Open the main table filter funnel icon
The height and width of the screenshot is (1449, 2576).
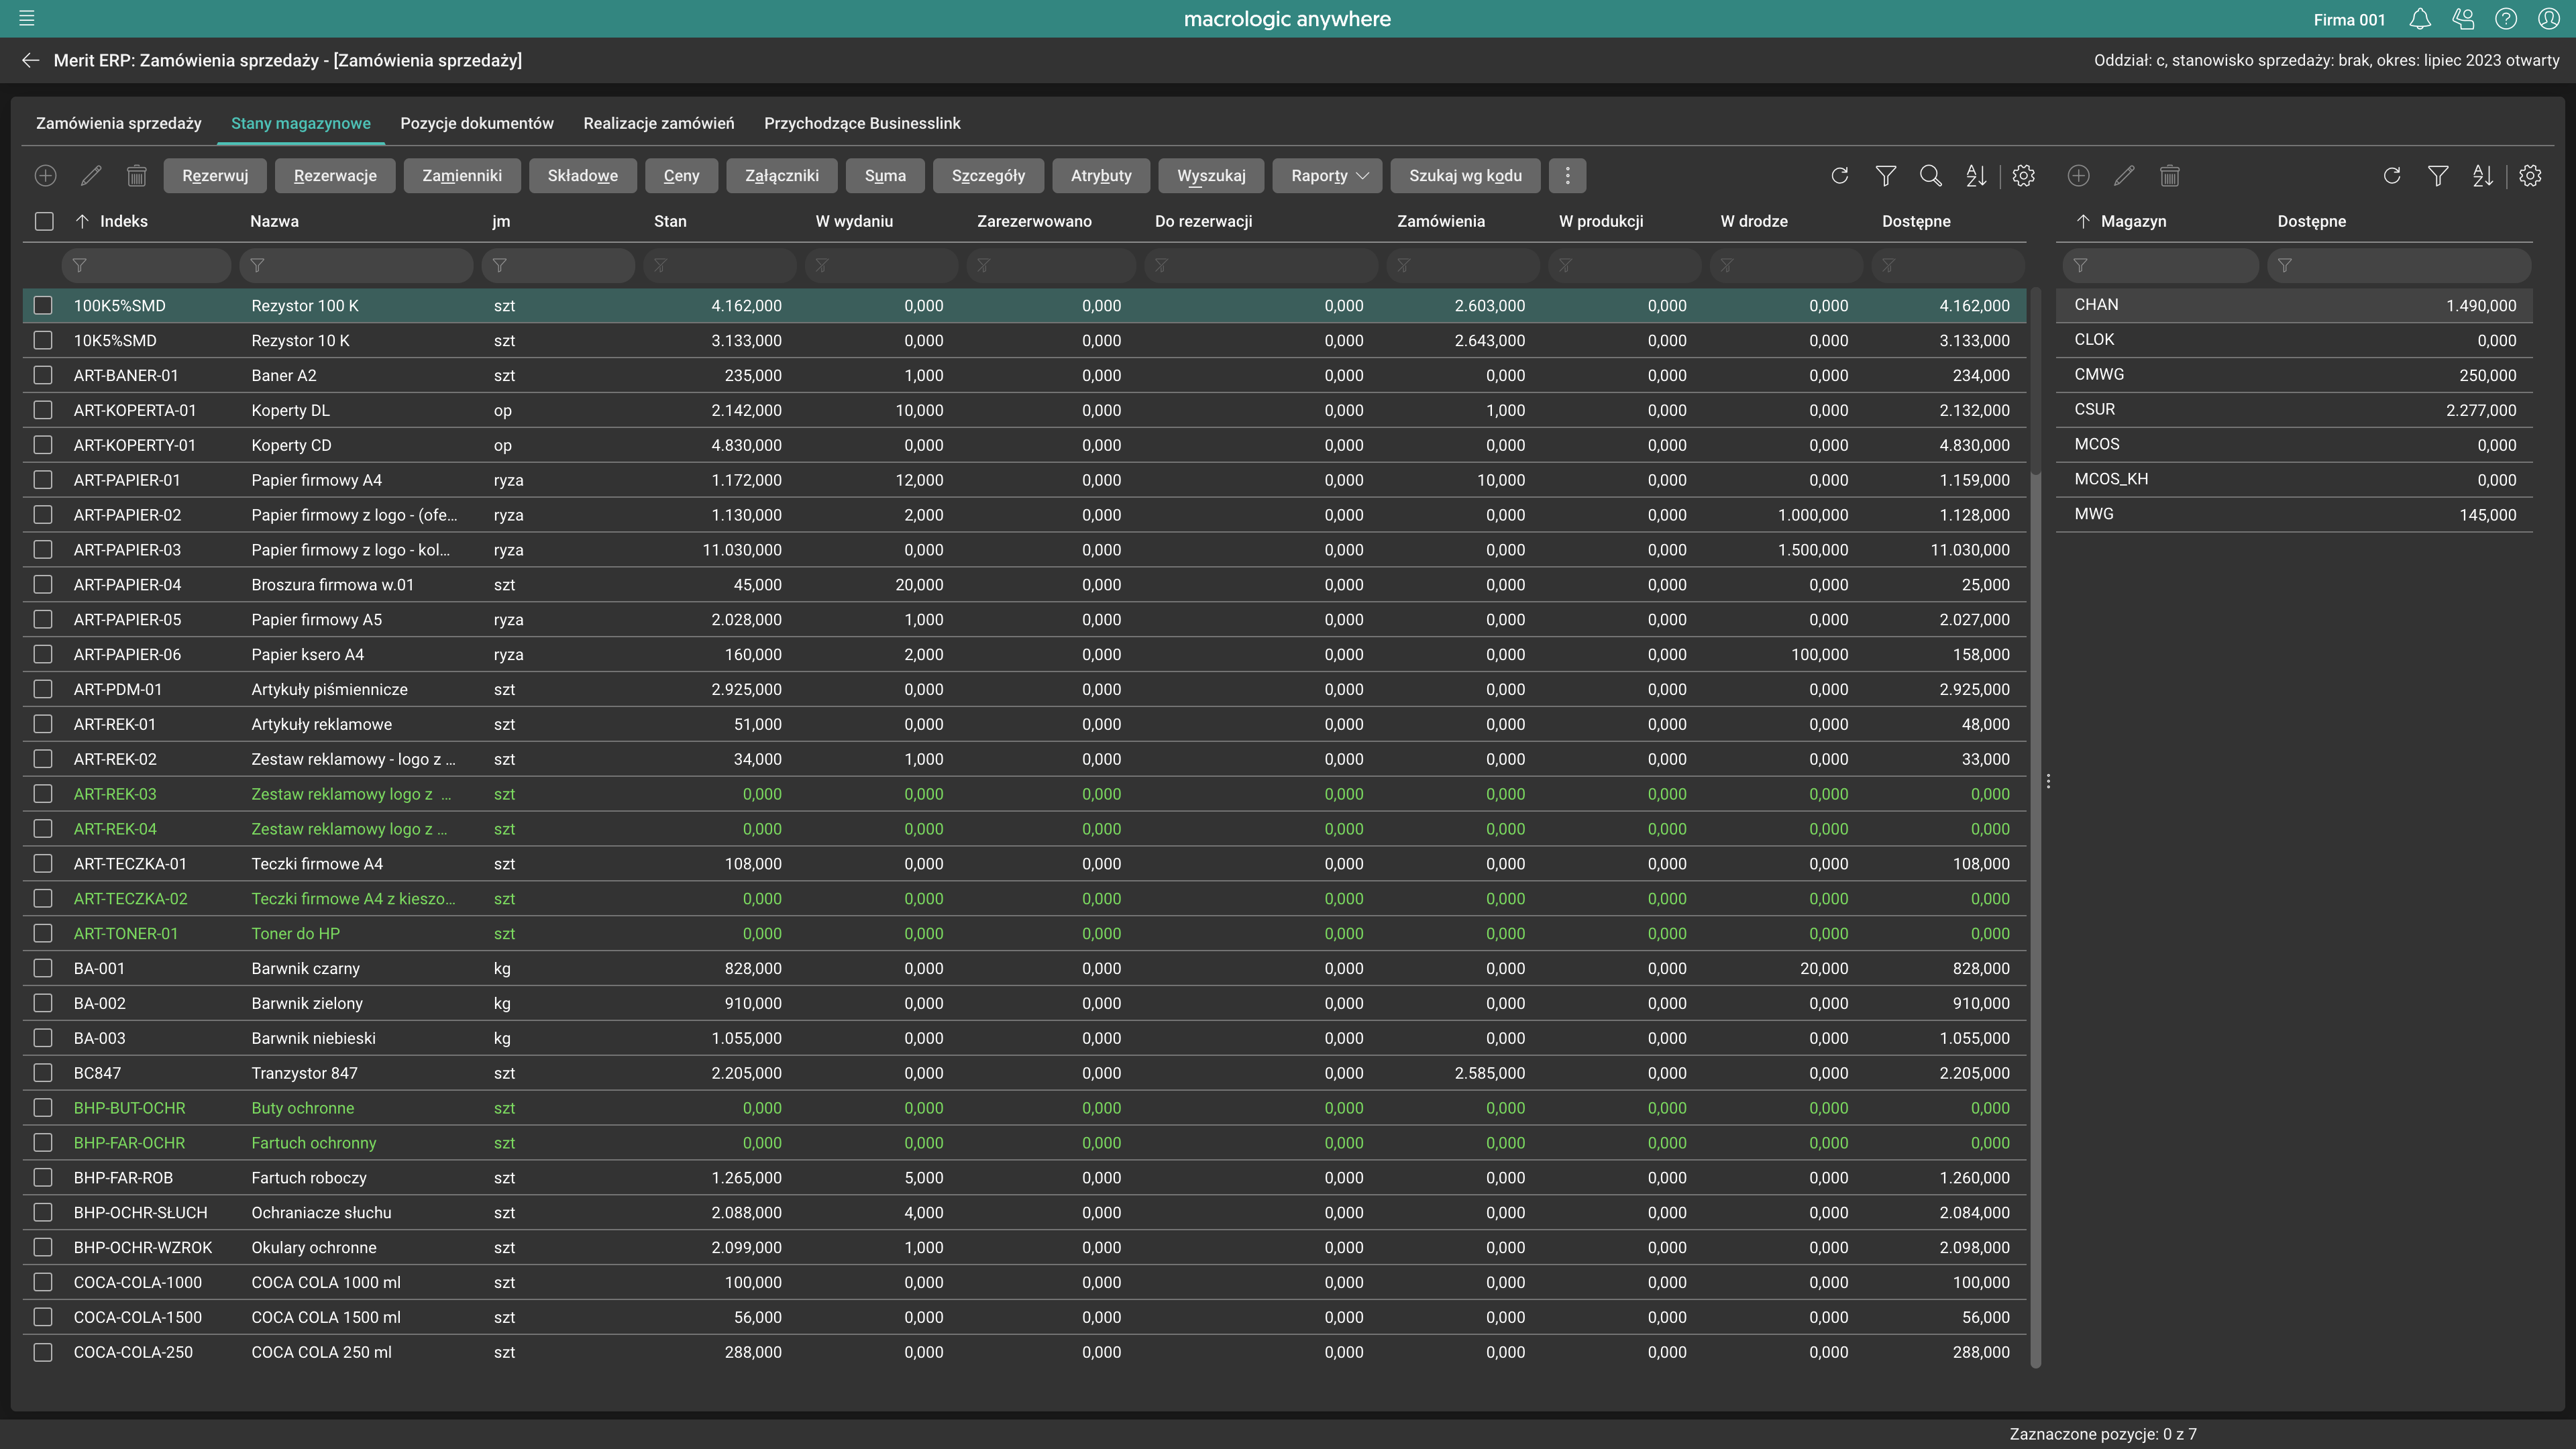tap(1885, 176)
